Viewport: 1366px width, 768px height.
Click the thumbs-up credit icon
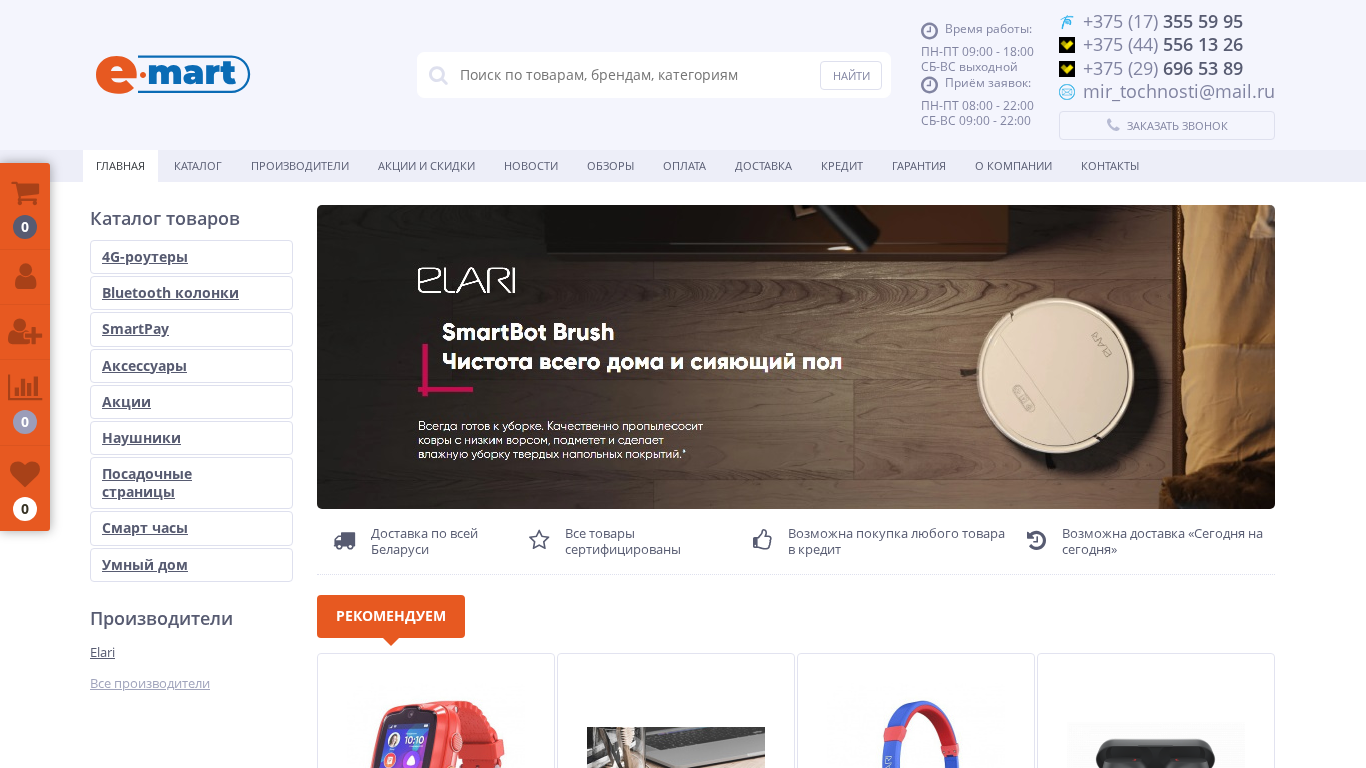coord(762,540)
